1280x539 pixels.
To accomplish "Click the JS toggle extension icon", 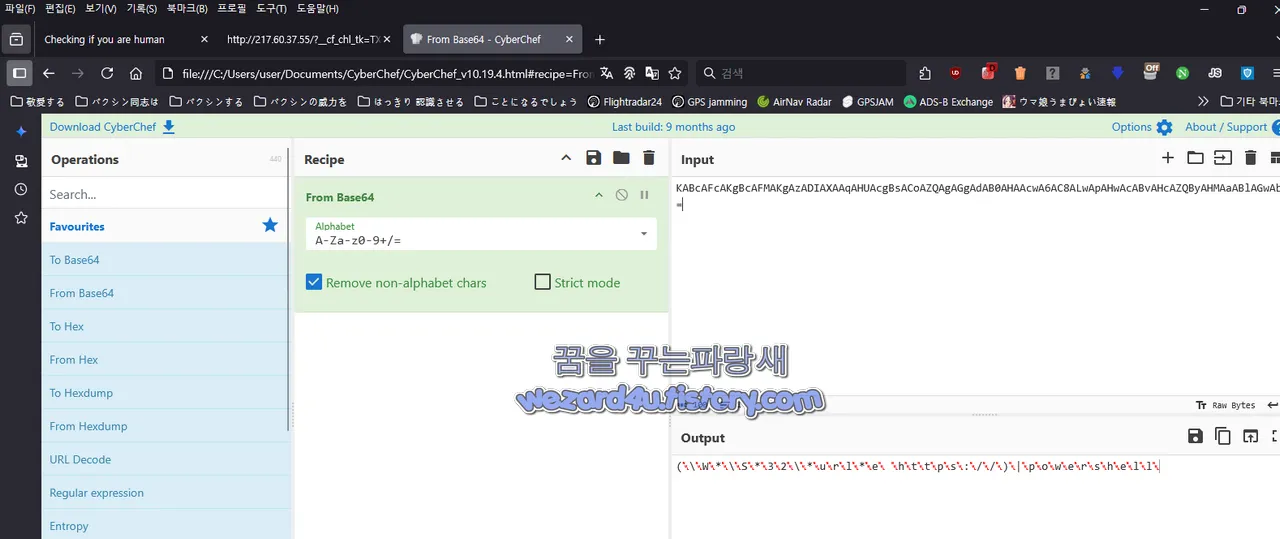I will point(1215,73).
